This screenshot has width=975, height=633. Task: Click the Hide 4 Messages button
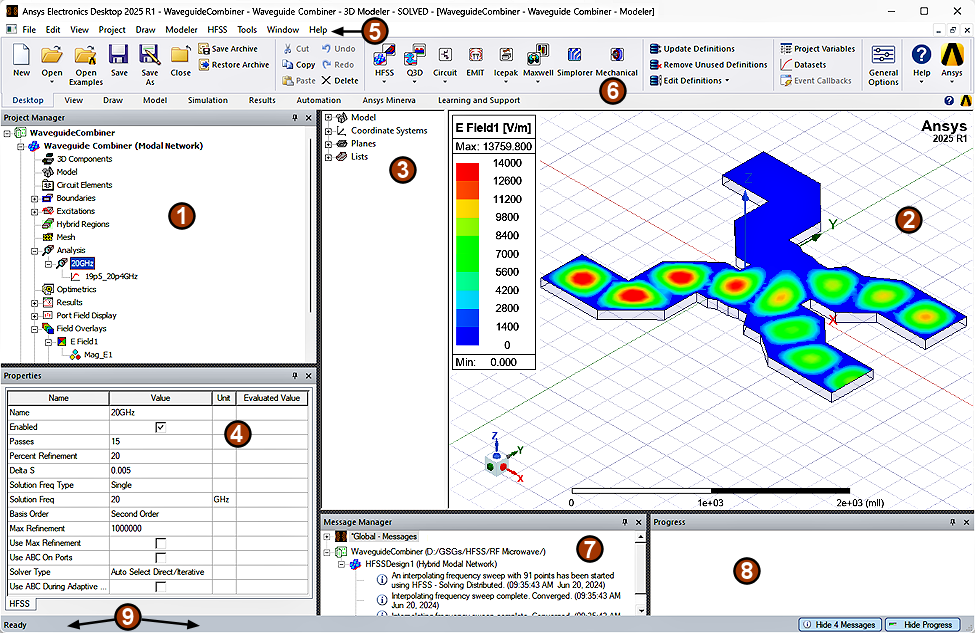click(839, 624)
